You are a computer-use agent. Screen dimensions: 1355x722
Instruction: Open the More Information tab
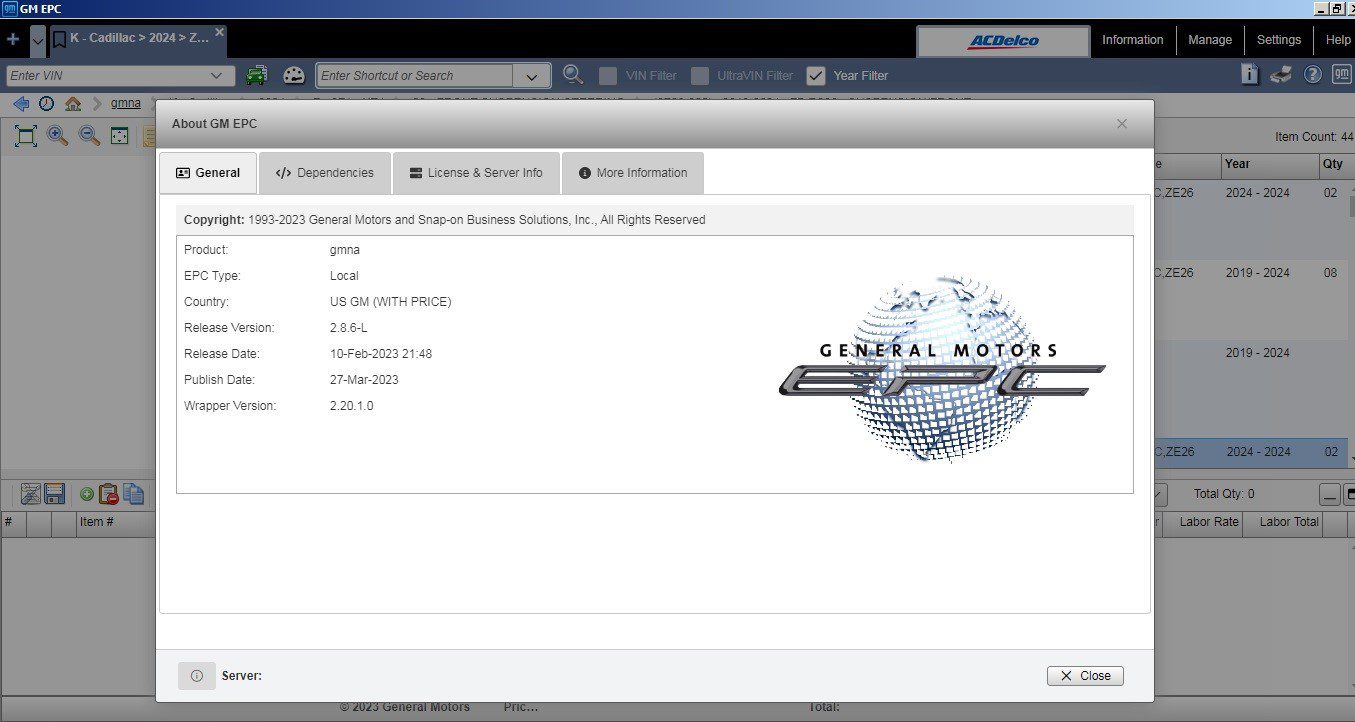[x=633, y=173]
